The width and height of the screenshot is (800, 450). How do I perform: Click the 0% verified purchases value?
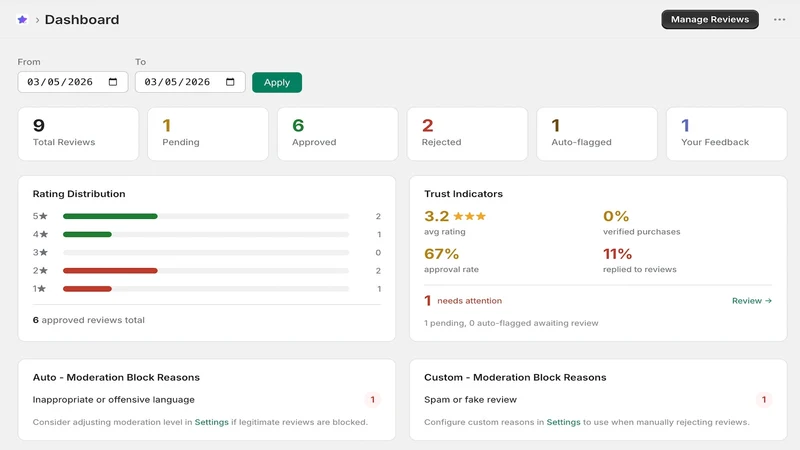coord(616,216)
